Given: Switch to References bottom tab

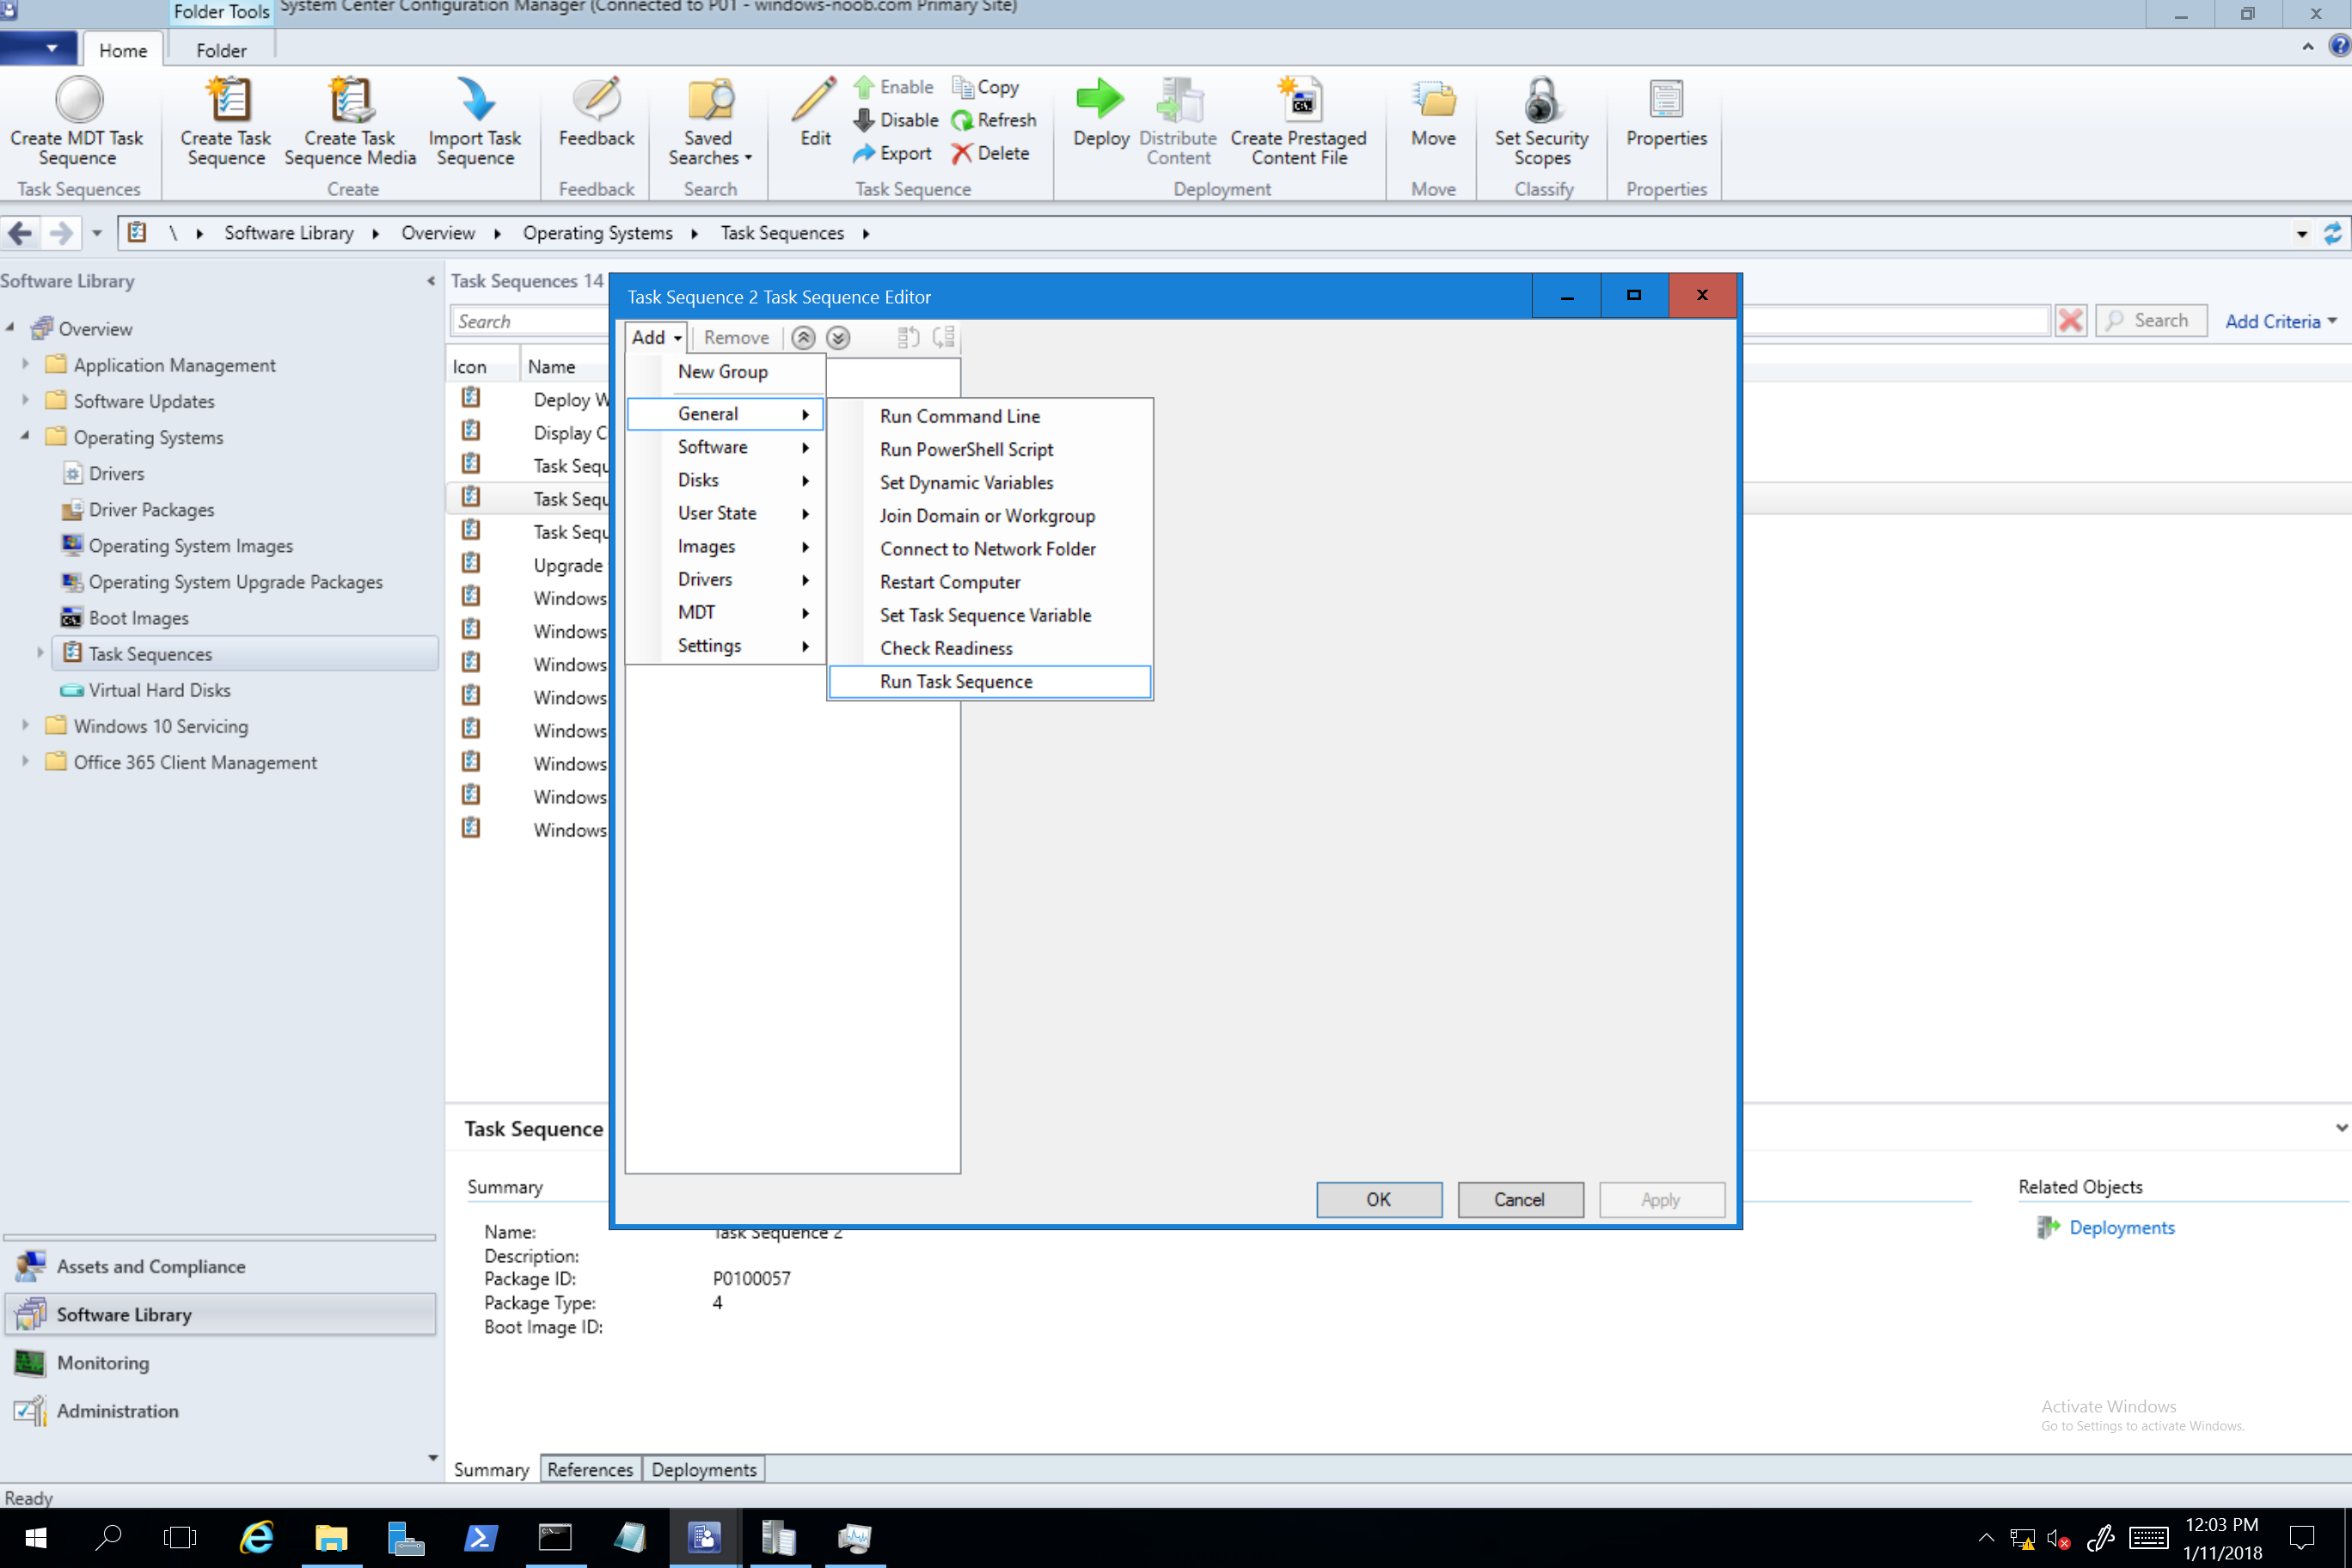Looking at the screenshot, I should pyautogui.click(x=590, y=1469).
